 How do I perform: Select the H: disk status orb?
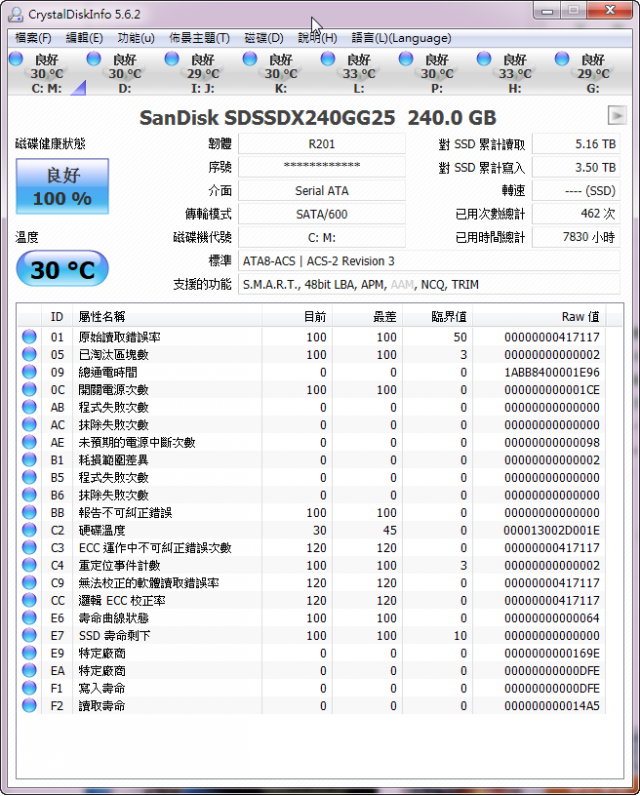(x=484, y=59)
